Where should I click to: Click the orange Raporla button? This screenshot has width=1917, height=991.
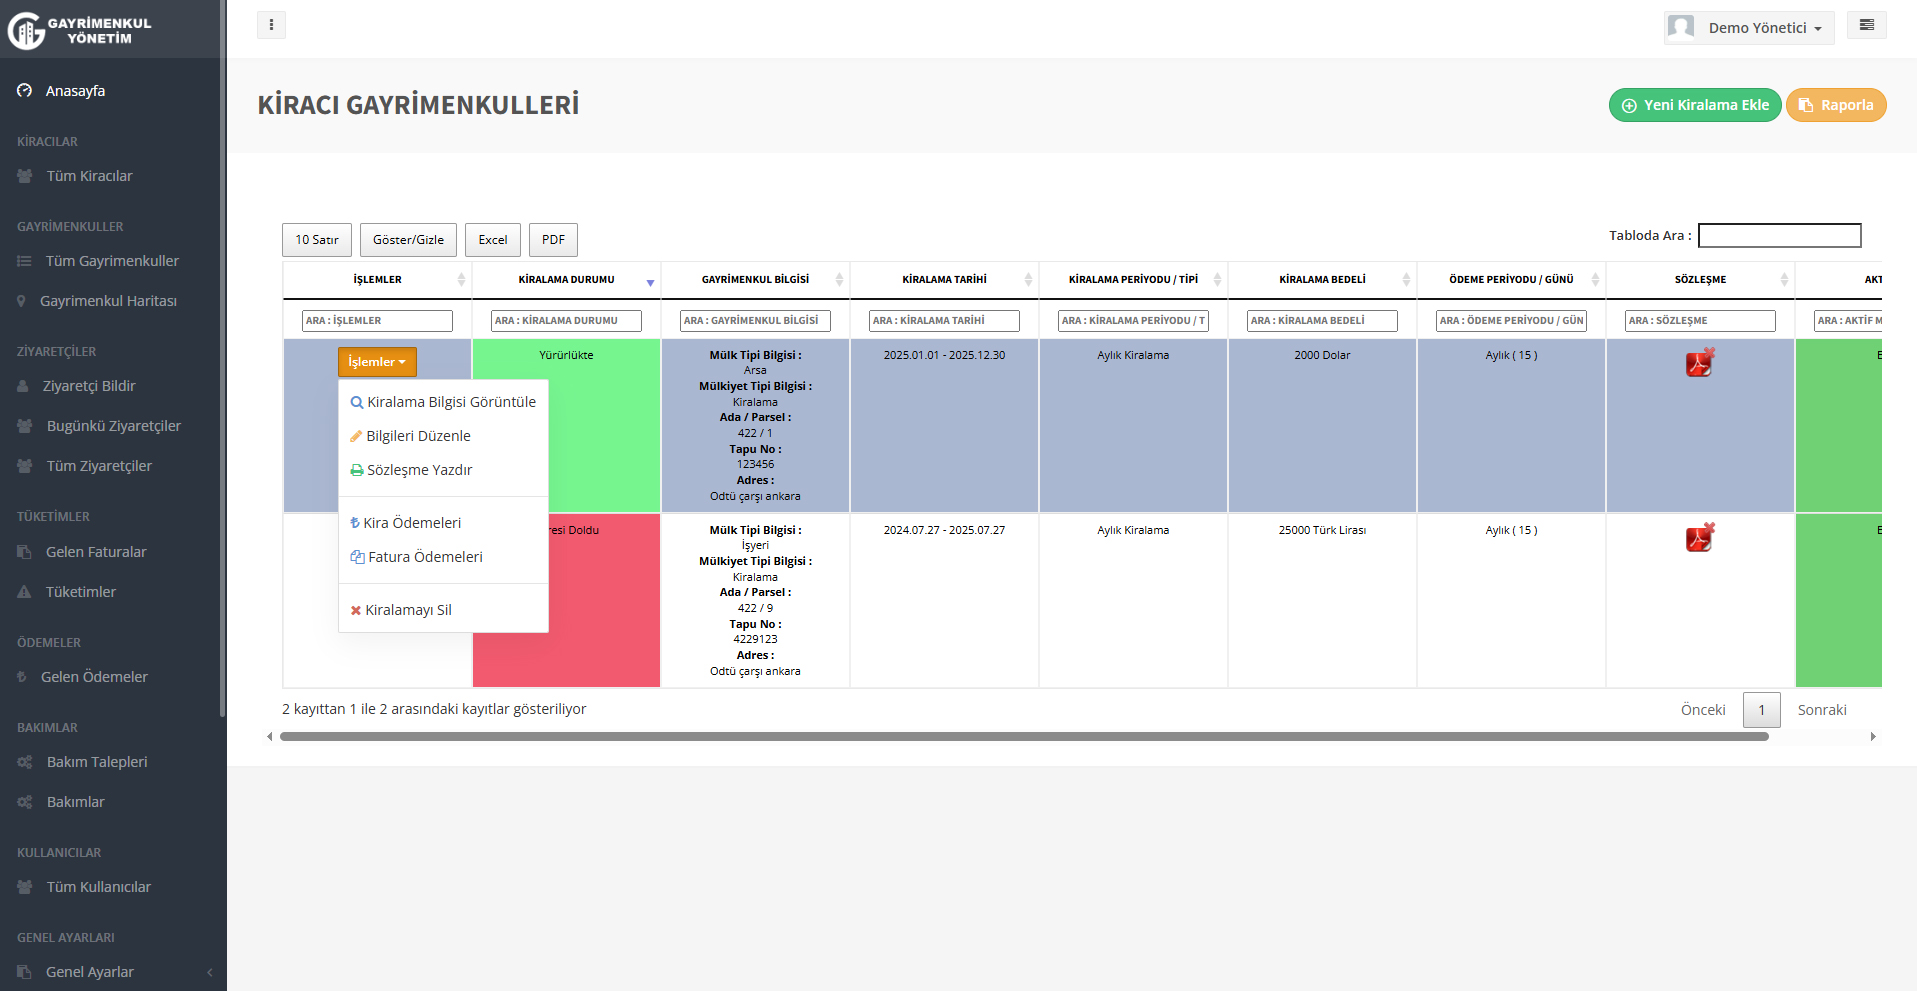click(1836, 105)
